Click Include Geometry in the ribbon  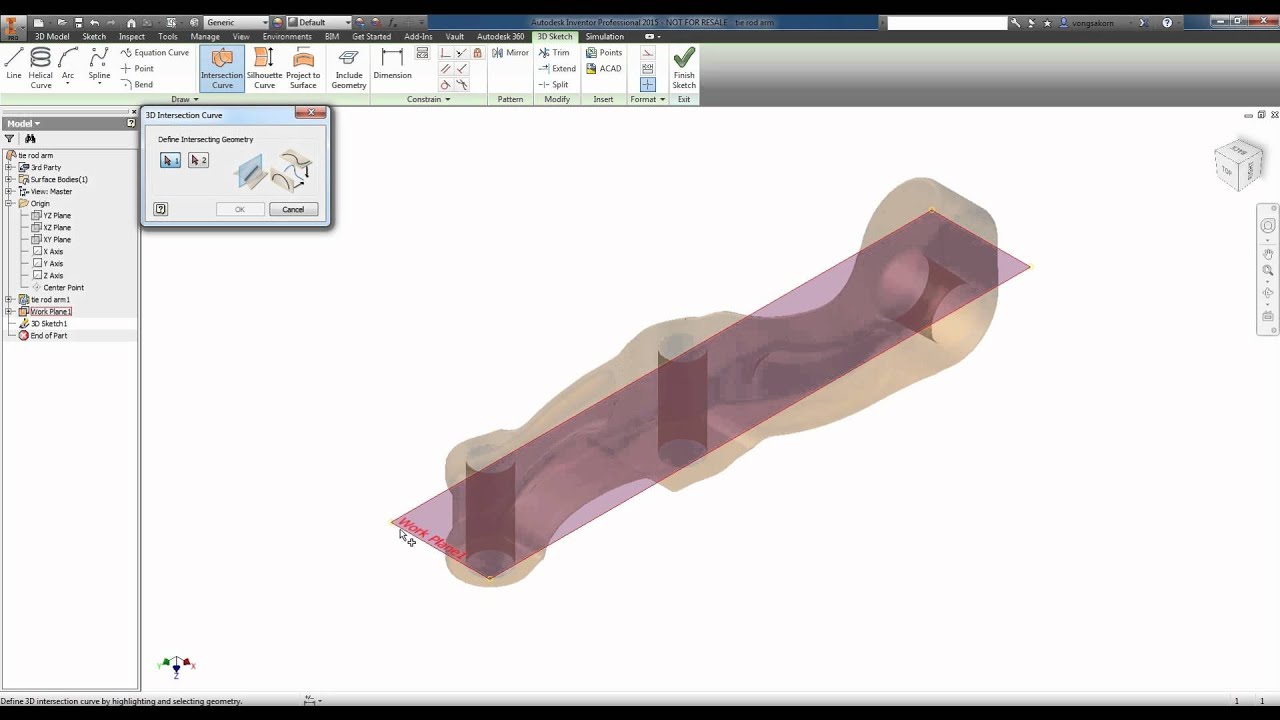(349, 68)
